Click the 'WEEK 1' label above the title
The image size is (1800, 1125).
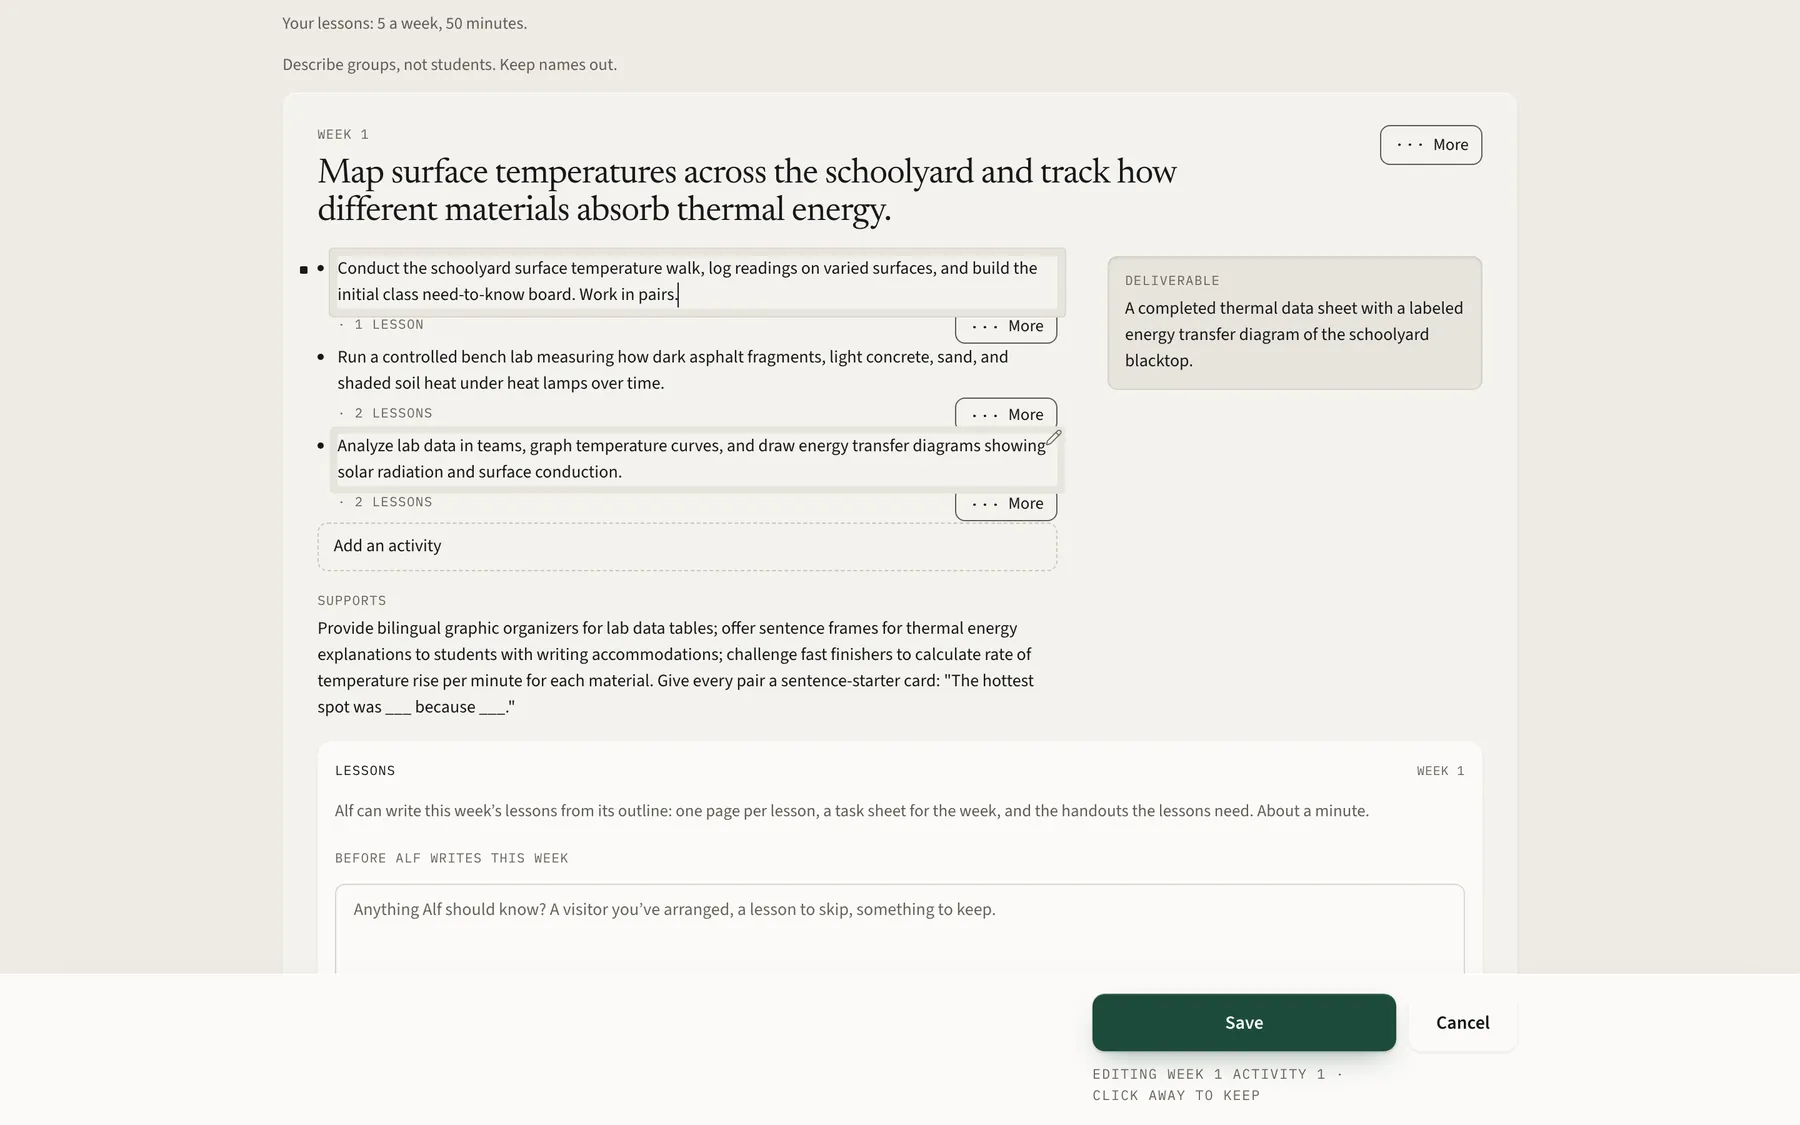[x=343, y=135]
